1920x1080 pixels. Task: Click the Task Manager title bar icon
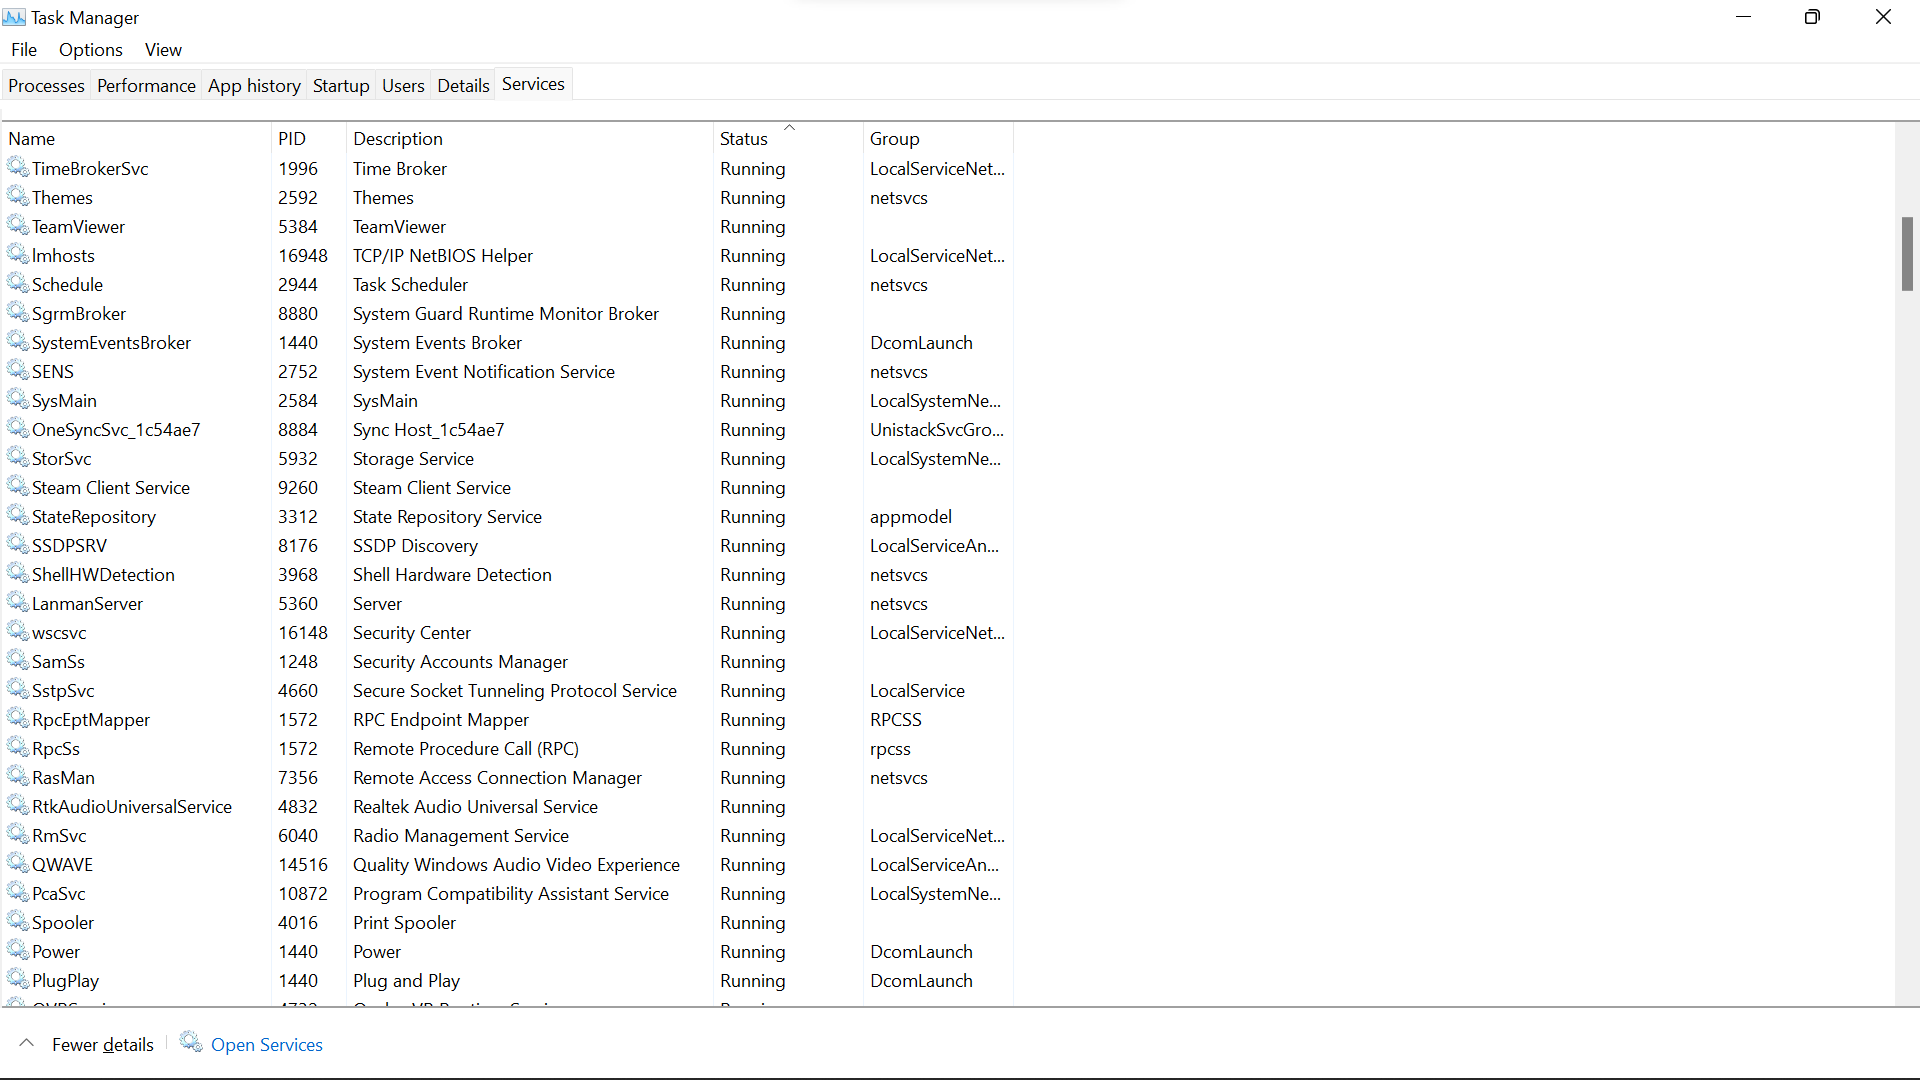[14, 17]
